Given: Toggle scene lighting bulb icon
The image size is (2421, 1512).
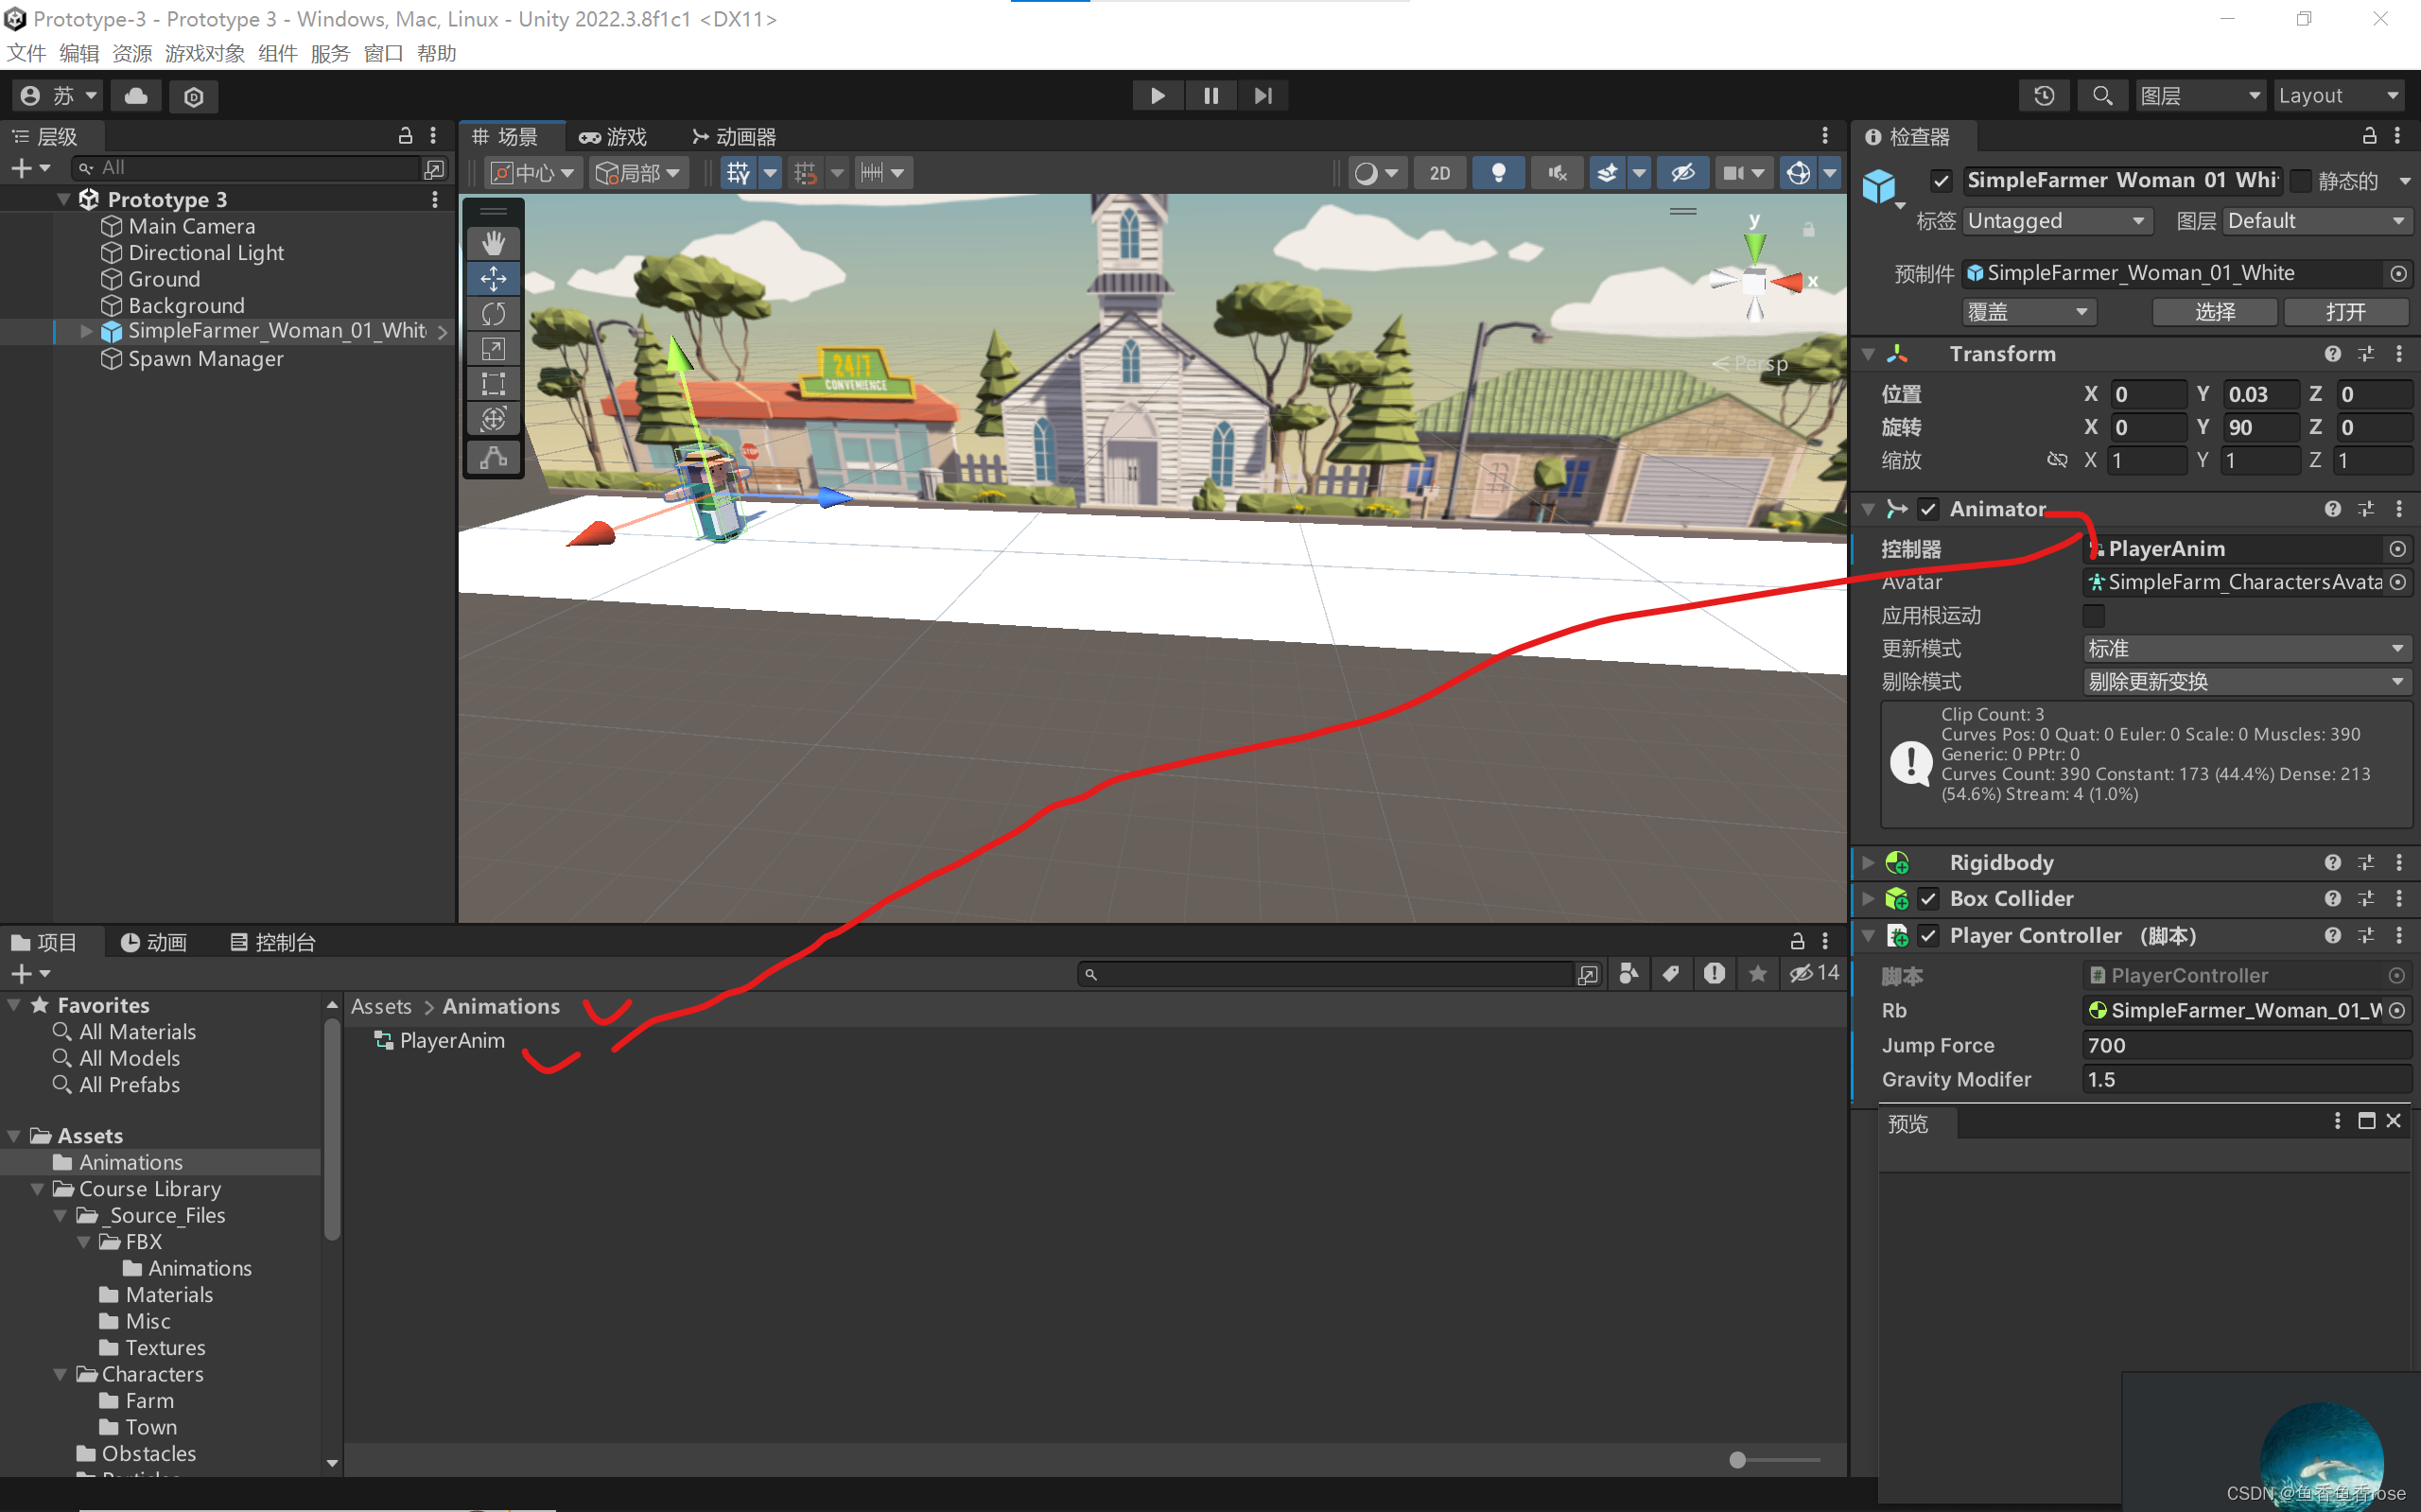Looking at the screenshot, I should 1498,173.
